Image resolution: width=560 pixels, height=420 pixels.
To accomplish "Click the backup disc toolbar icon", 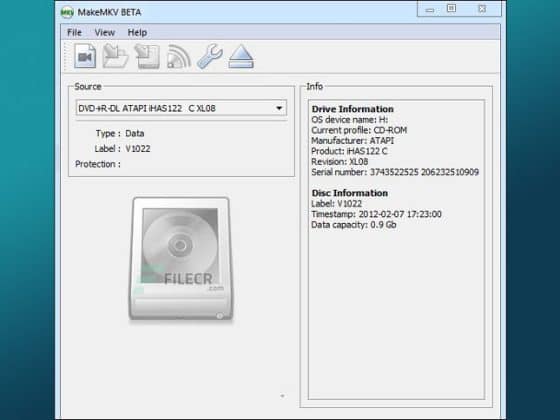I will click(147, 56).
